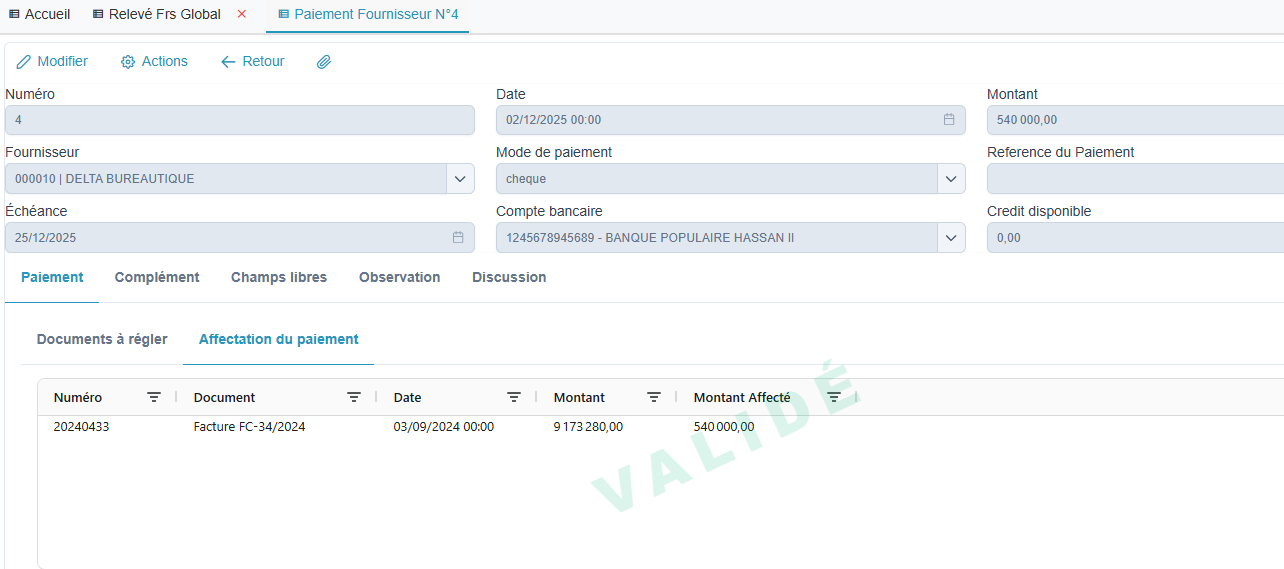Close the Relevé Frs Global tab

242,14
